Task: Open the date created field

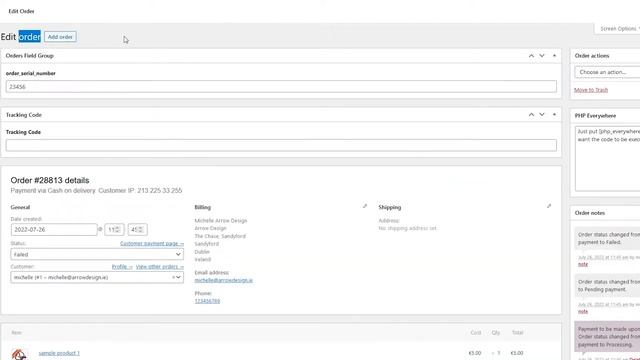Action: pyautogui.click(x=54, y=229)
